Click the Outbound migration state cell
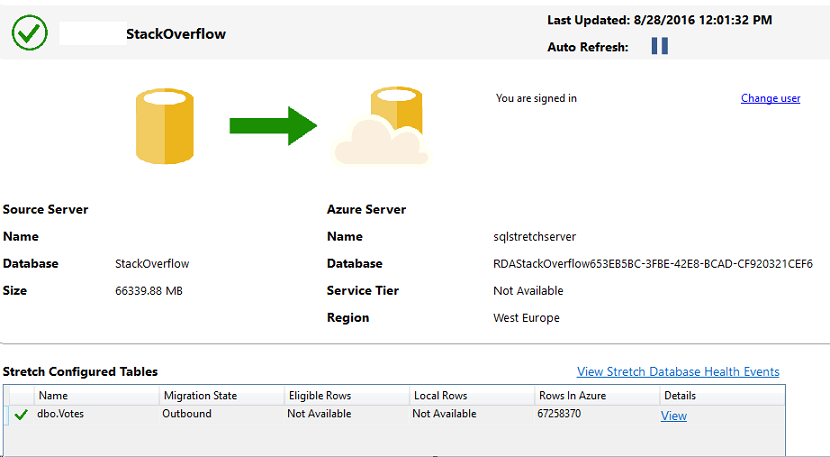 [187, 414]
